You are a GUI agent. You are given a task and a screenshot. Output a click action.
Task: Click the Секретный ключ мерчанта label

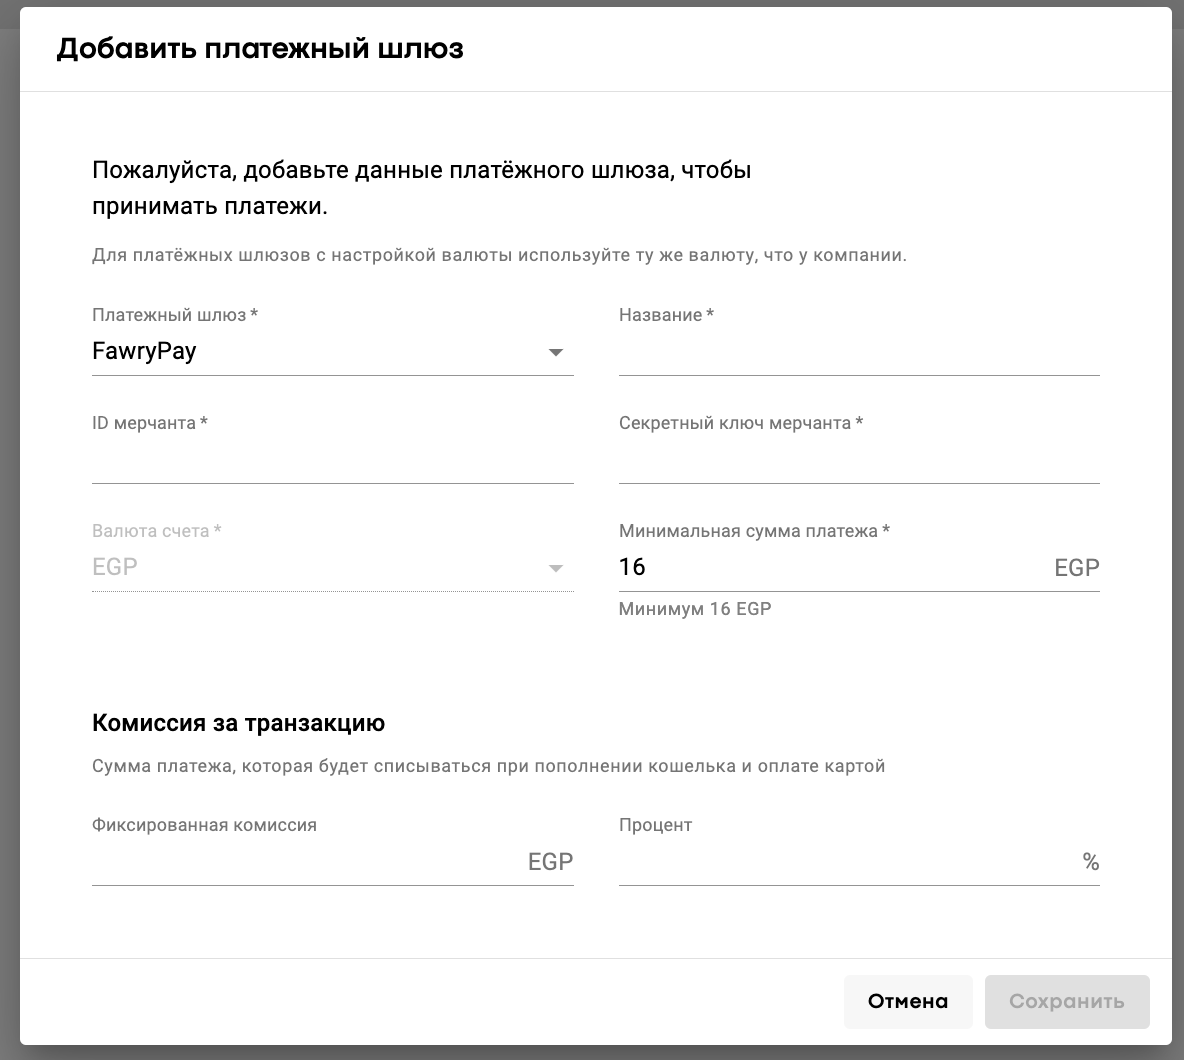click(x=740, y=423)
